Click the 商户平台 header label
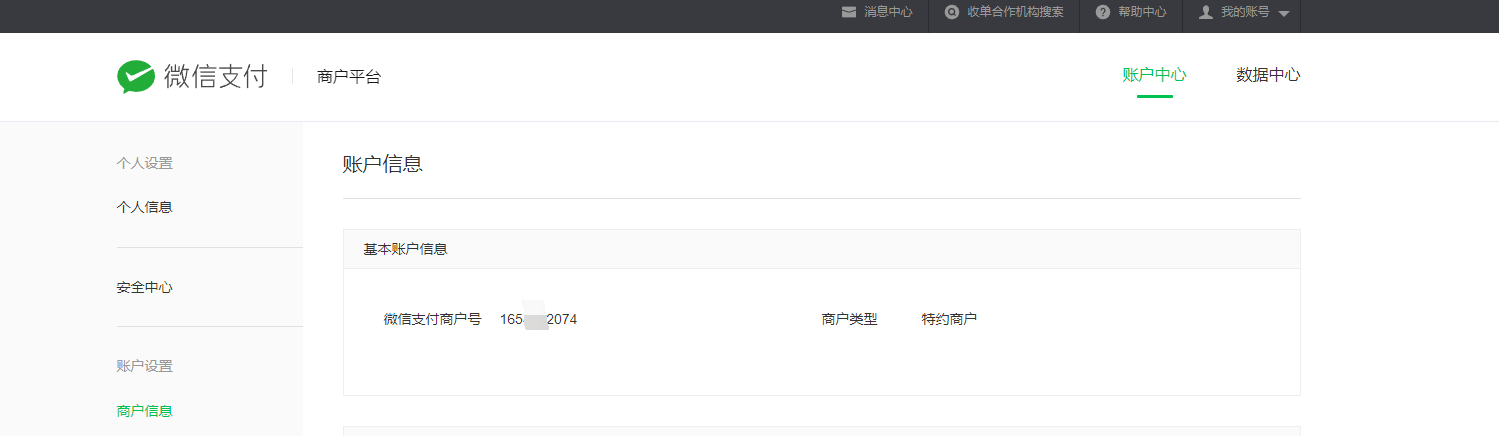Viewport: 1499px width, 436px height. coord(349,76)
